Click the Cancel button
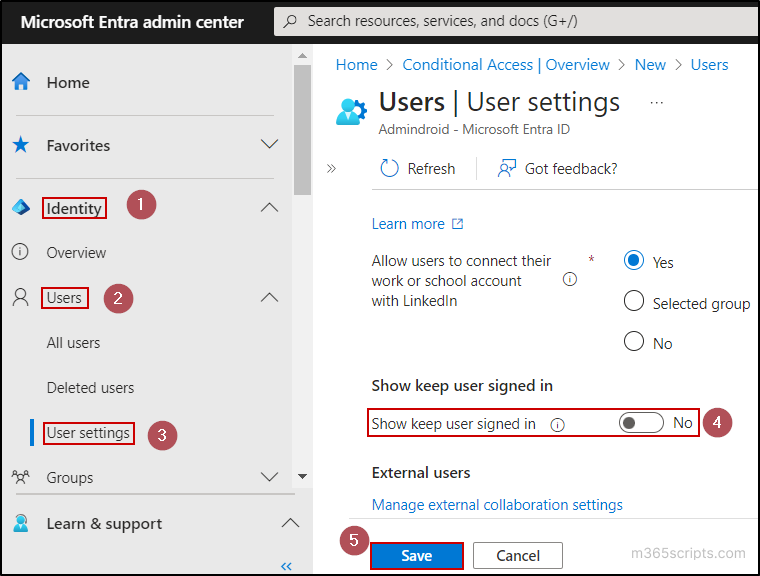Viewport: 760px width, 576px height. 518,556
